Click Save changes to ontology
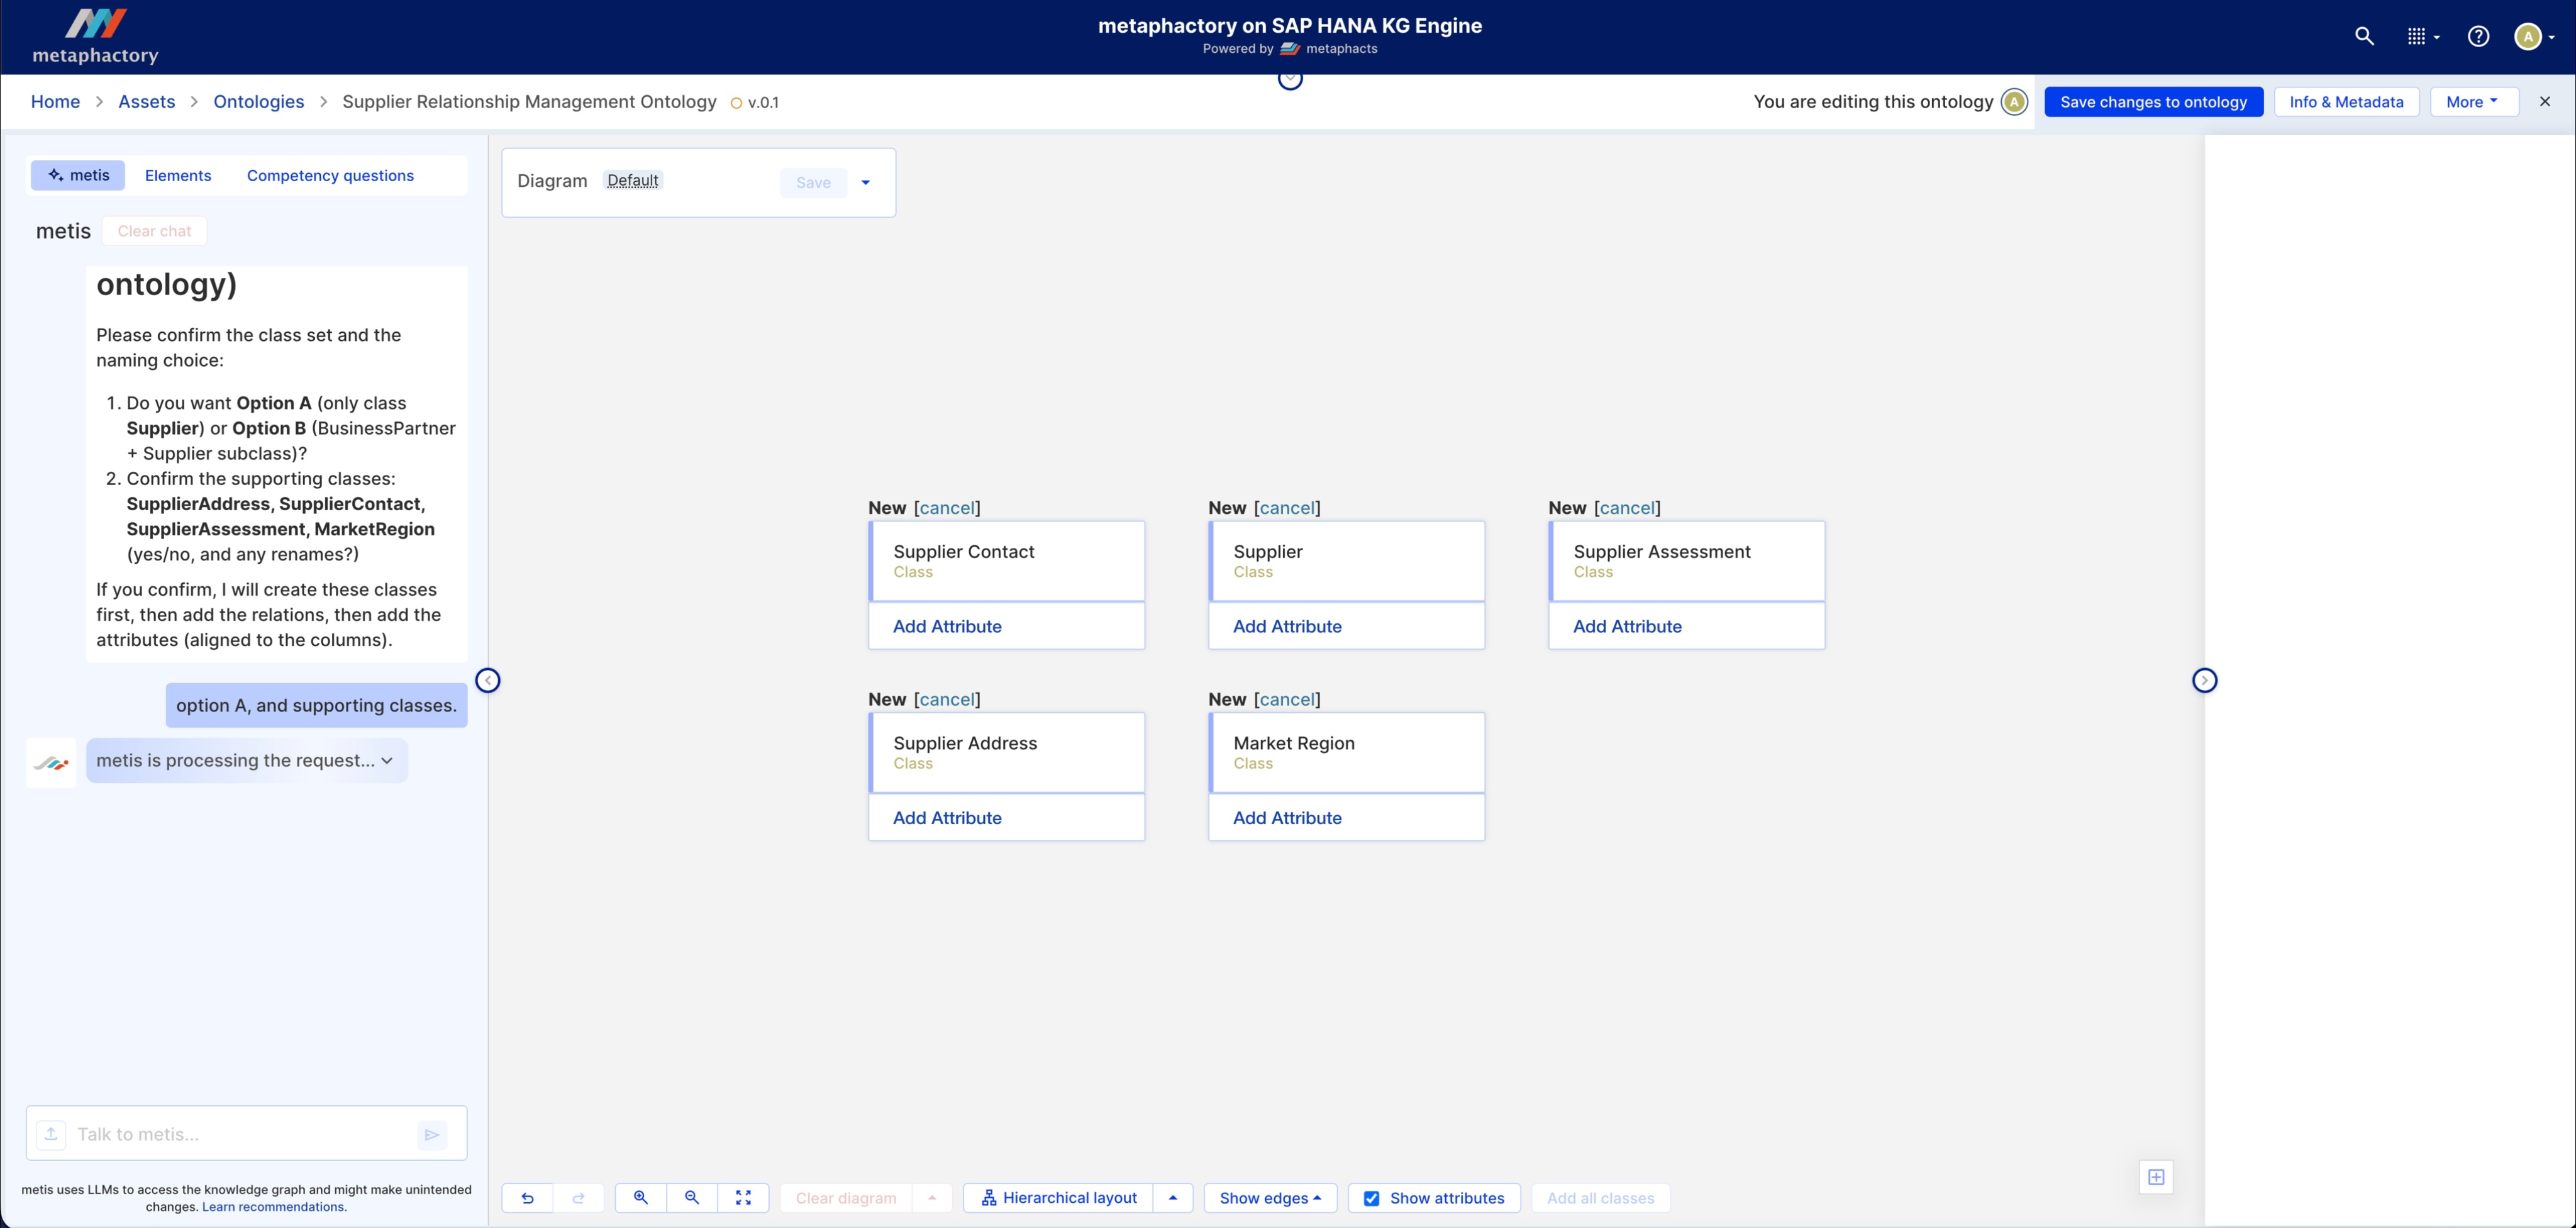The height and width of the screenshot is (1228, 2576). tap(2153, 102)
